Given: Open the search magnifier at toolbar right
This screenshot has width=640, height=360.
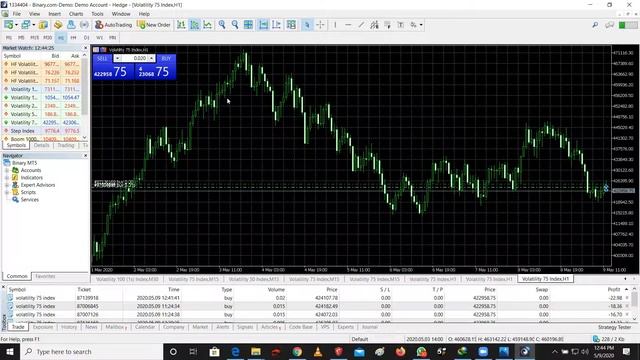Looking at the screenshot, I should (x=596, y=25).
